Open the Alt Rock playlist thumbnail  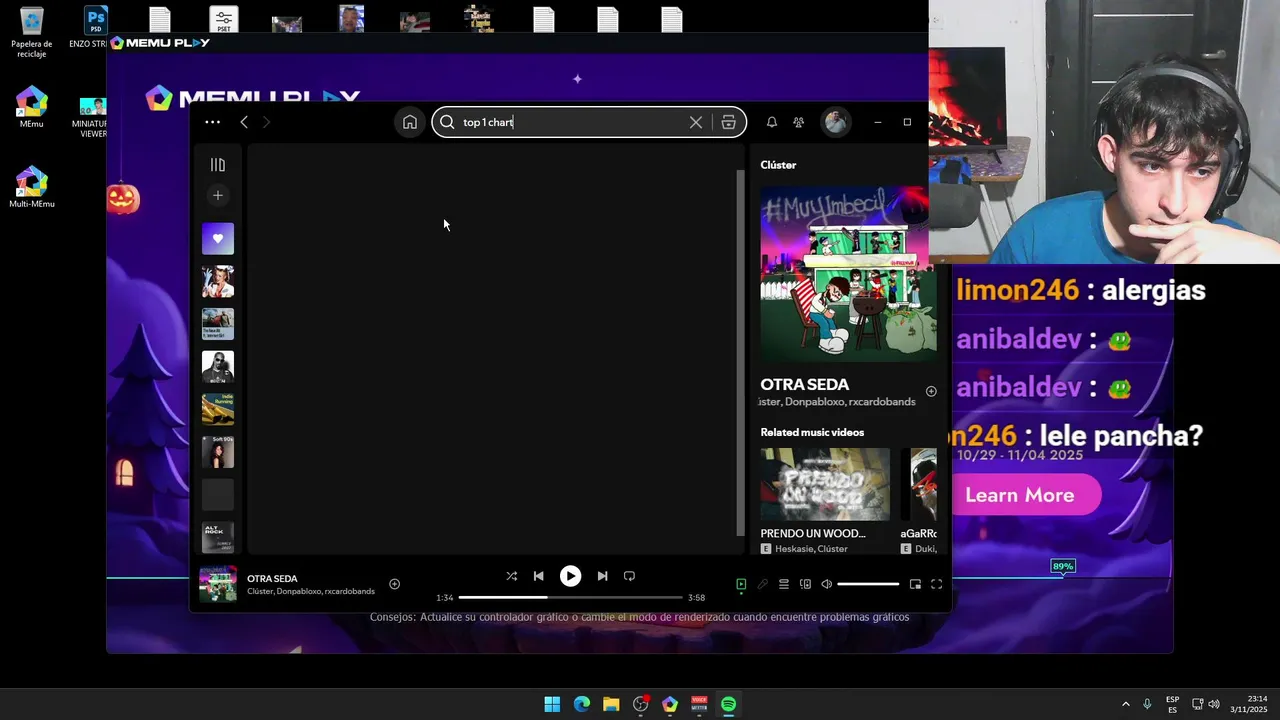click(218, 537)
